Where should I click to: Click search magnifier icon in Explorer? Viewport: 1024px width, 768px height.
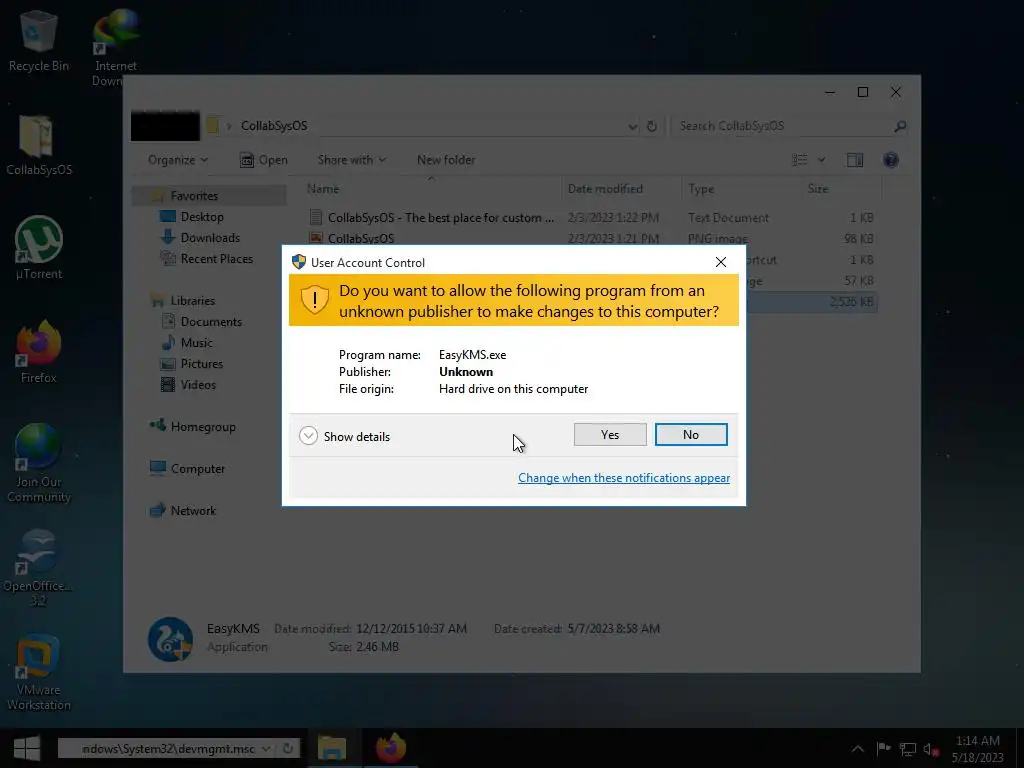click(x=900, y=126)
